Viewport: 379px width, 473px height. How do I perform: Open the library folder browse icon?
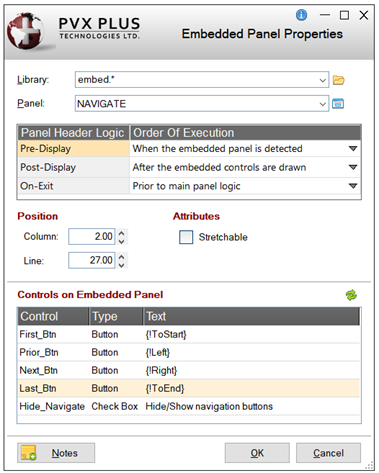tap(338, 80)
